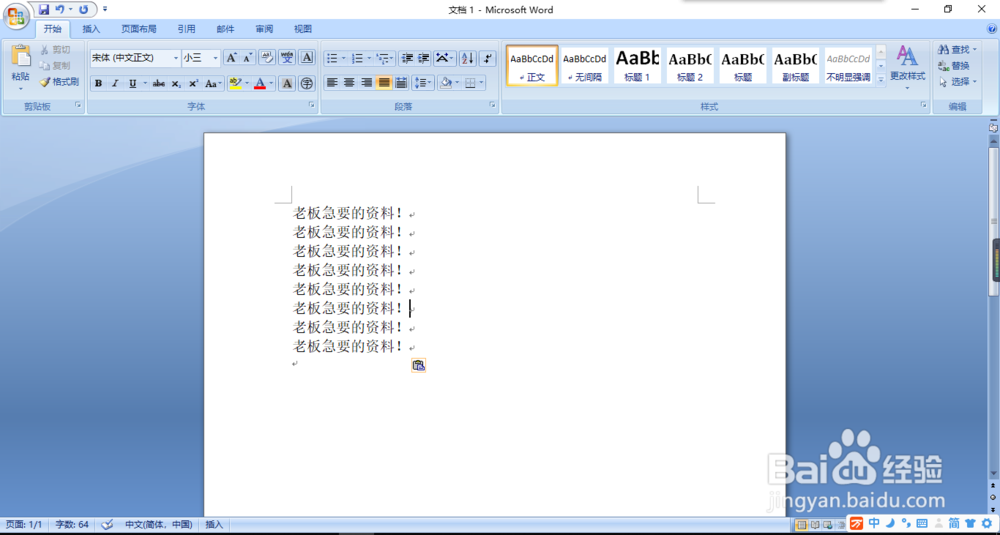1000x535 pixels.
Task: Apply distributed alignment
Action: (401, 82)
